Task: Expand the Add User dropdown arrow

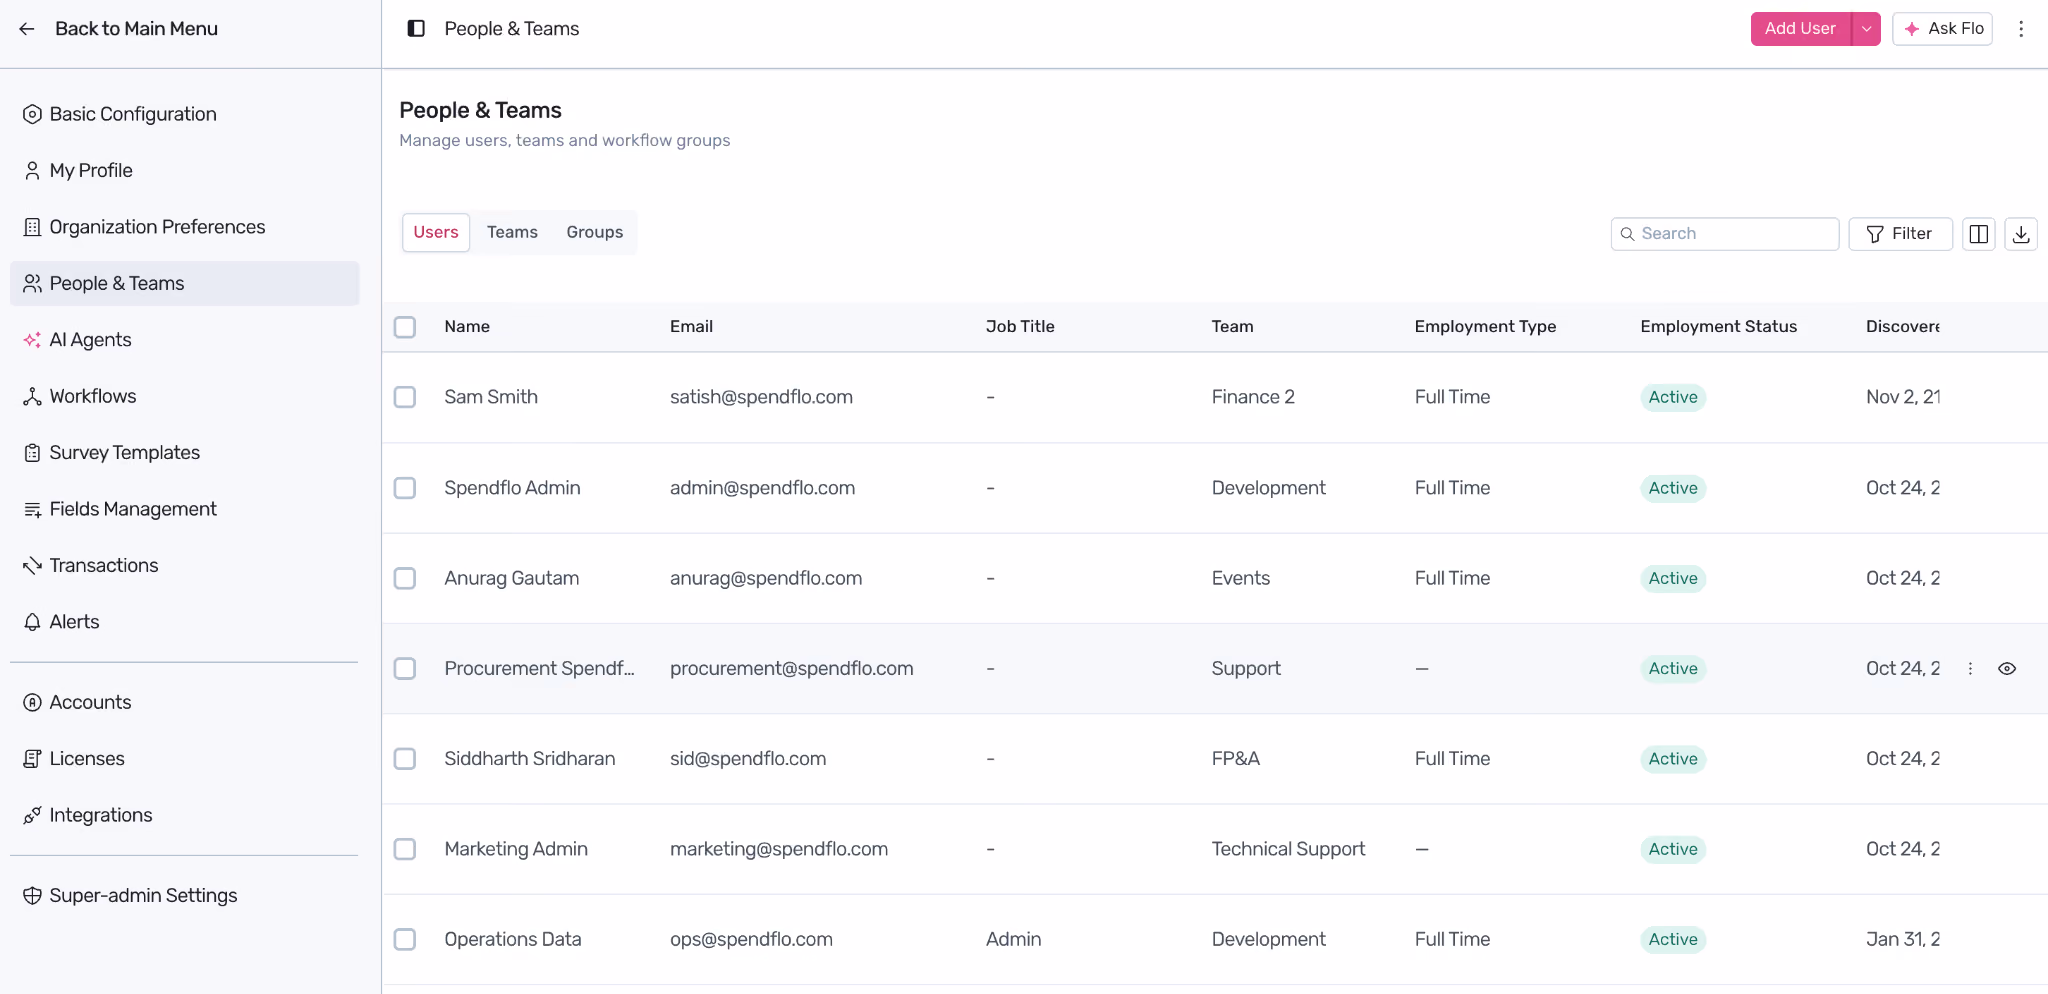Action: (x=1866, y=29)
